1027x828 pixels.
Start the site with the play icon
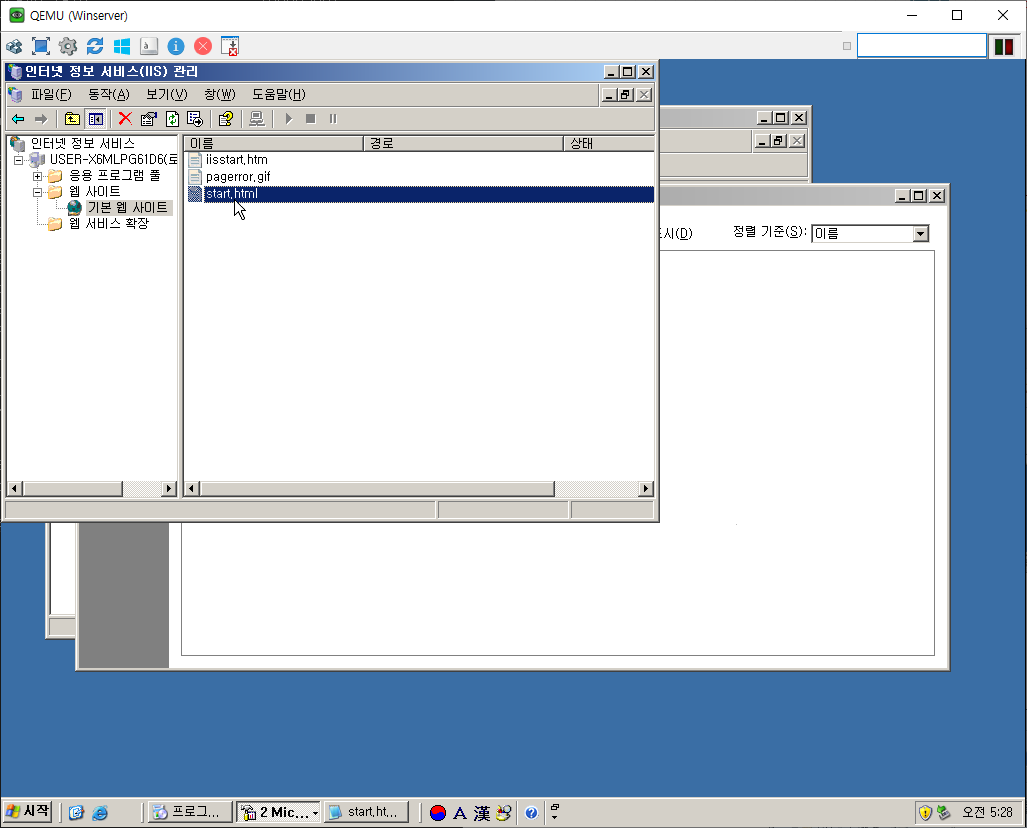coord(288,119)
